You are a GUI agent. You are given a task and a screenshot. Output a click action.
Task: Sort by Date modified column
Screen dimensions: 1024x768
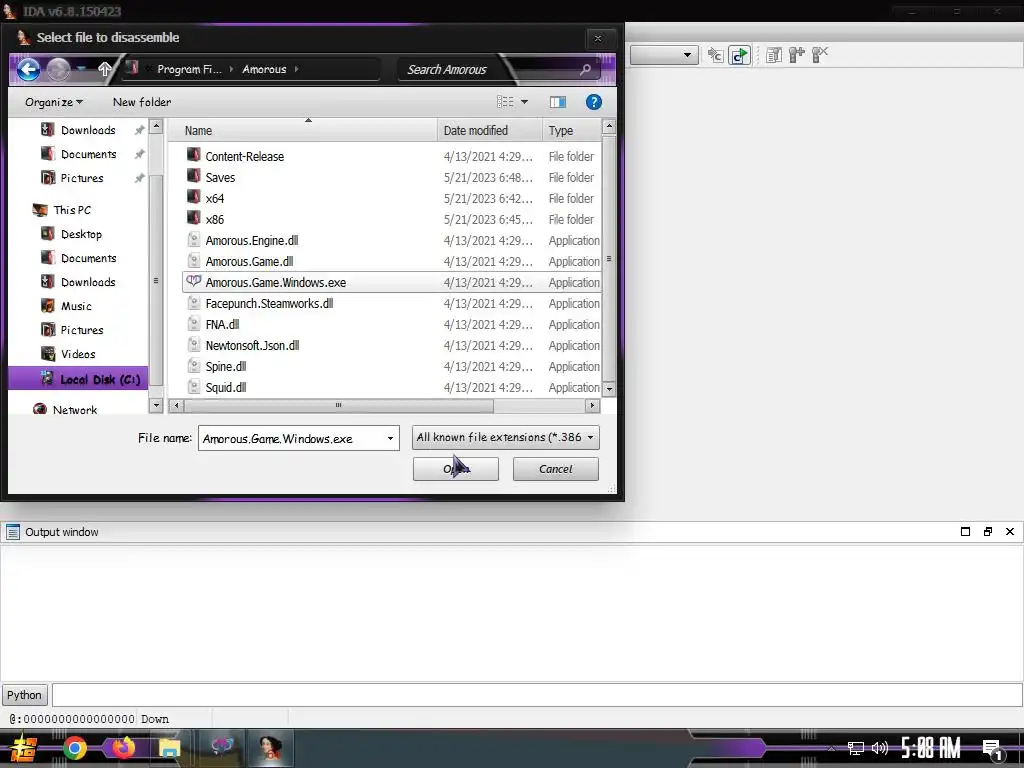[x=490, y=131]
